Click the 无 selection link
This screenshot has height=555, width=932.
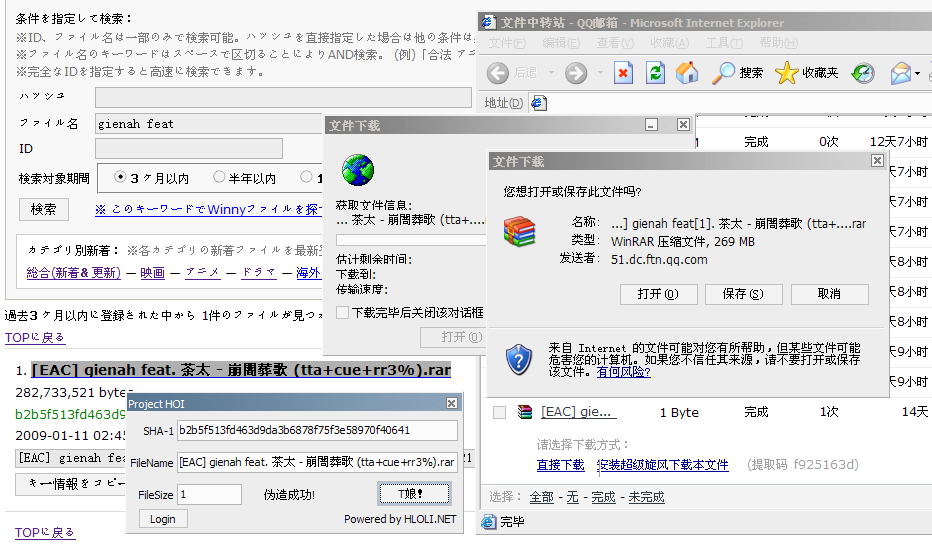(x=572, y=497)
